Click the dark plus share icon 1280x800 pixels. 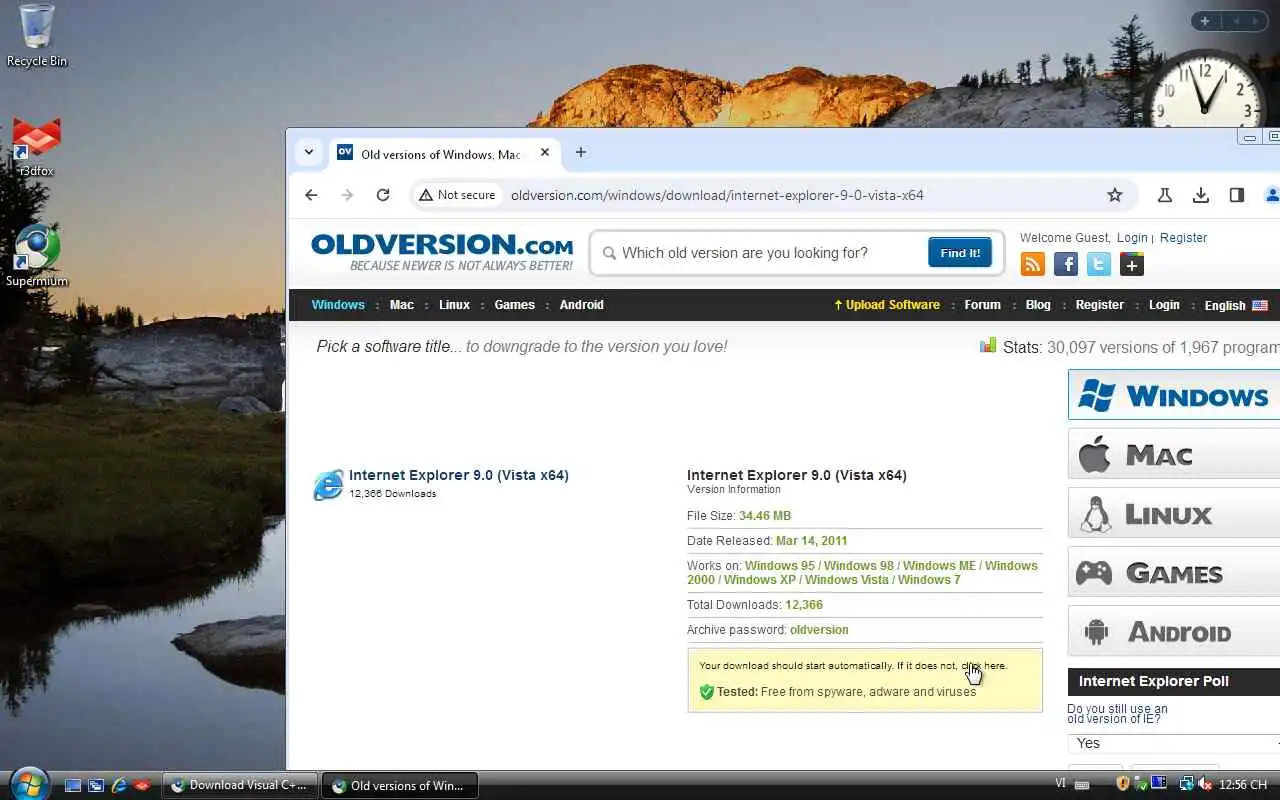point(1132,264)
